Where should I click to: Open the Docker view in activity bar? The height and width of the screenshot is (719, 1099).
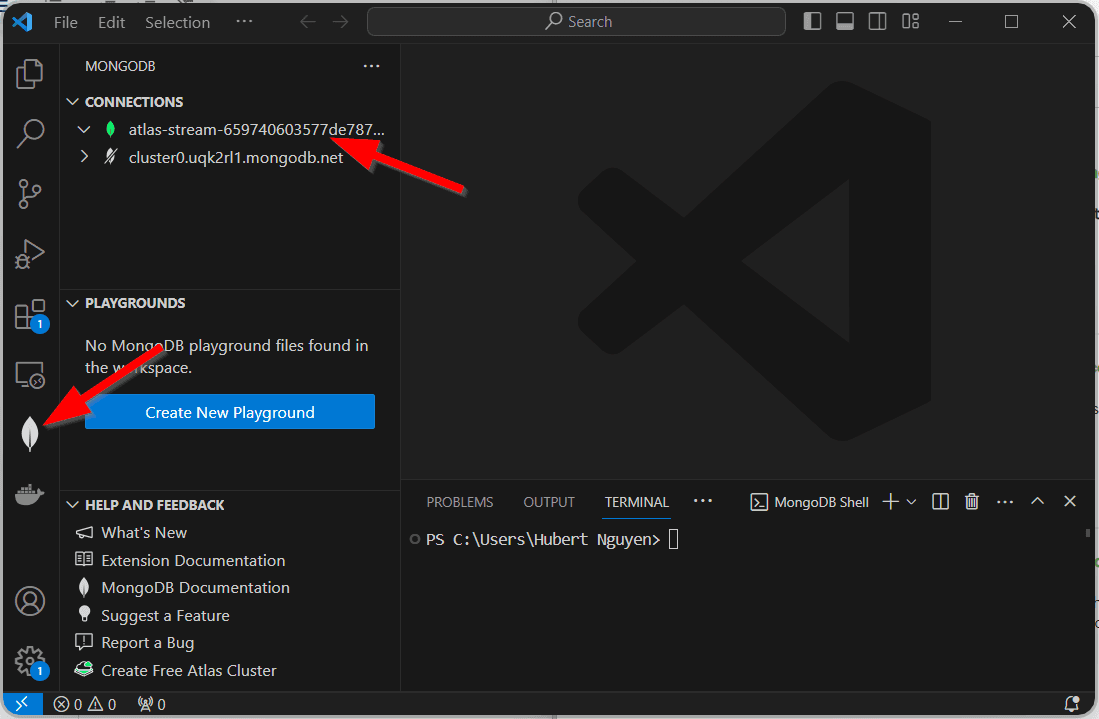click(30, 494)
